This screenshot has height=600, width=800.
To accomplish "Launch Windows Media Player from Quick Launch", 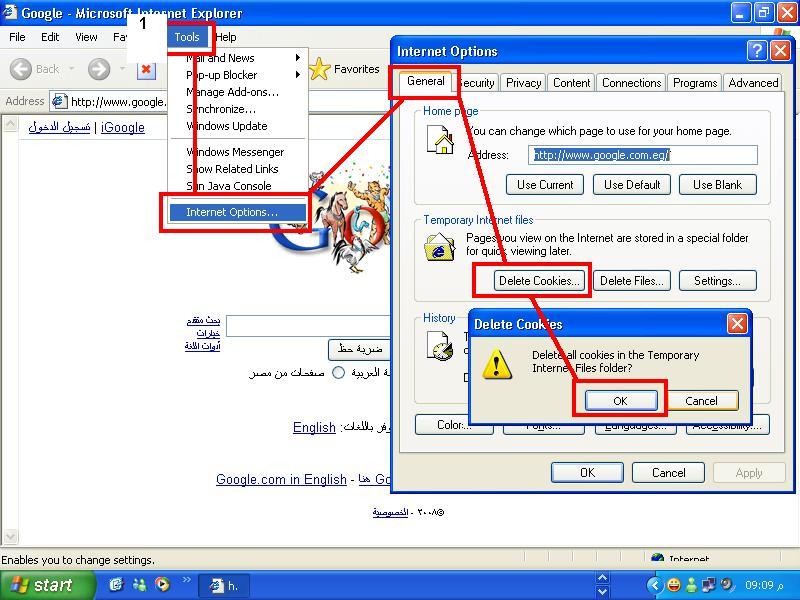I will point(162,585).
